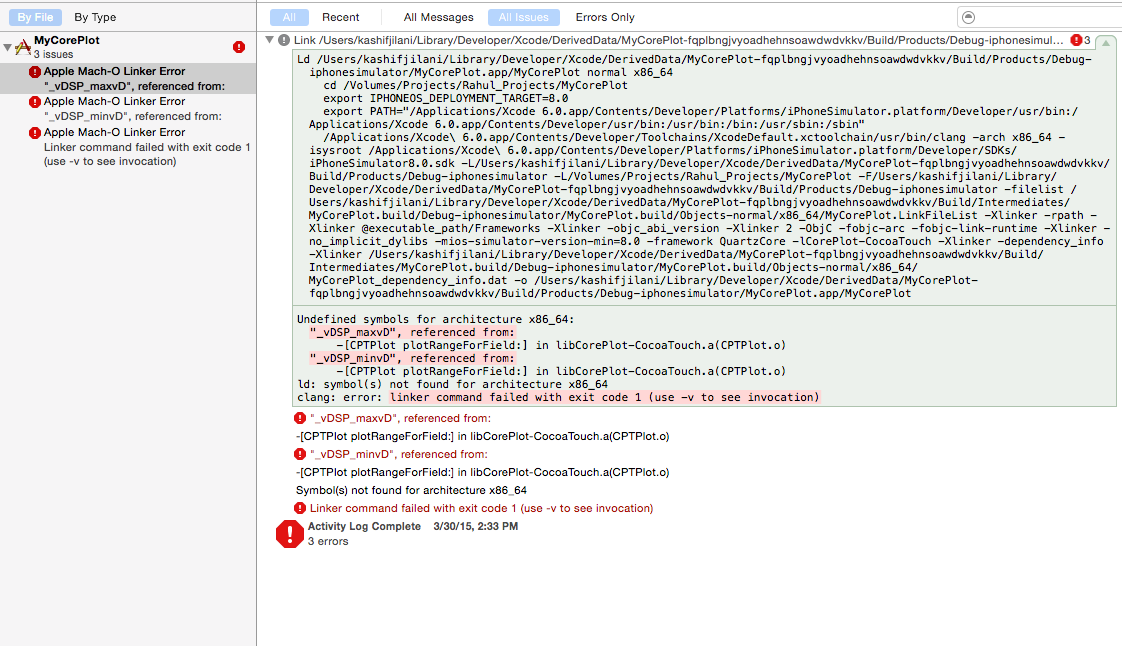Click error icon of _vDSP_minvD sidebar issue
The height and width of the screenshot is (646, 1122).
pyautogui.click(x=34, y=102)
